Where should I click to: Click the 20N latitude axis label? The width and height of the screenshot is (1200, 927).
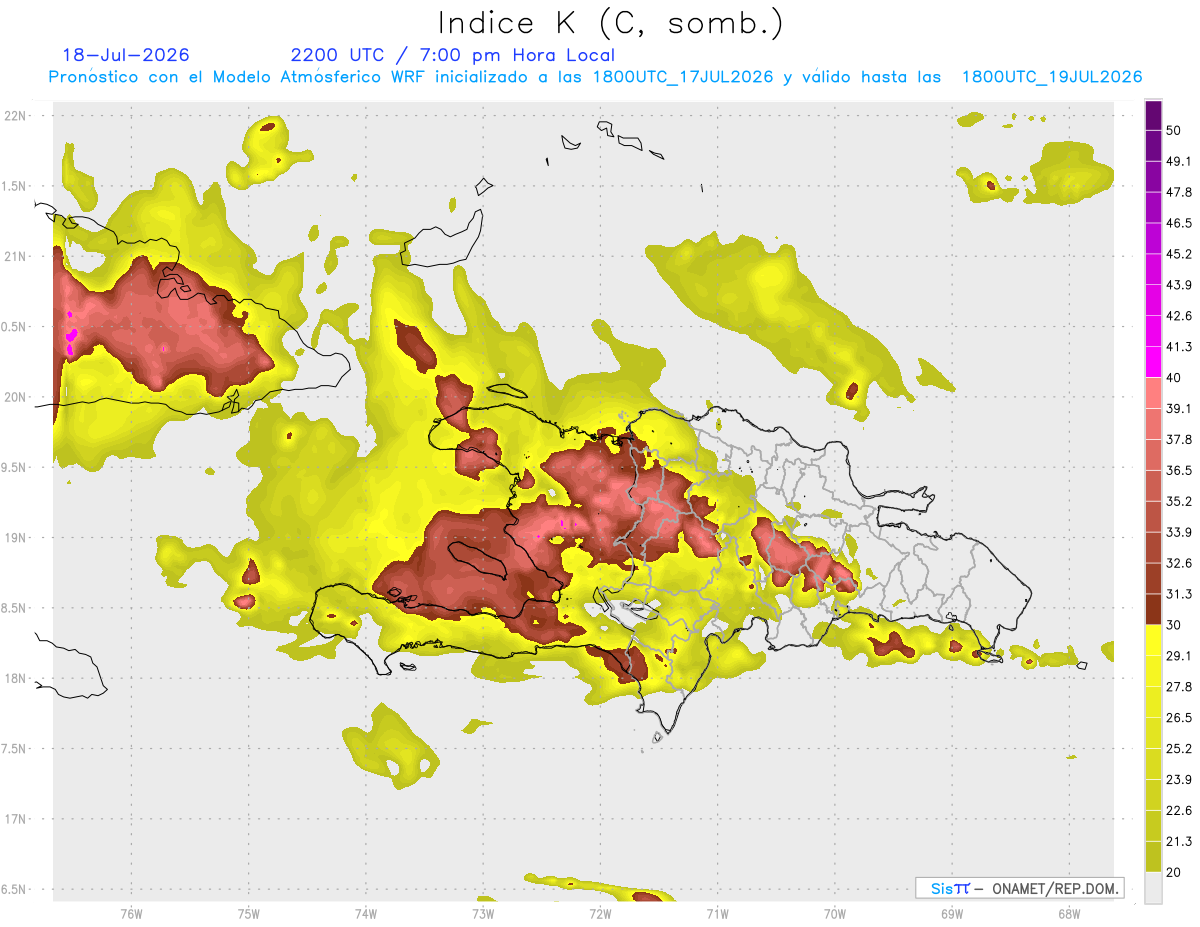(14, 397)
